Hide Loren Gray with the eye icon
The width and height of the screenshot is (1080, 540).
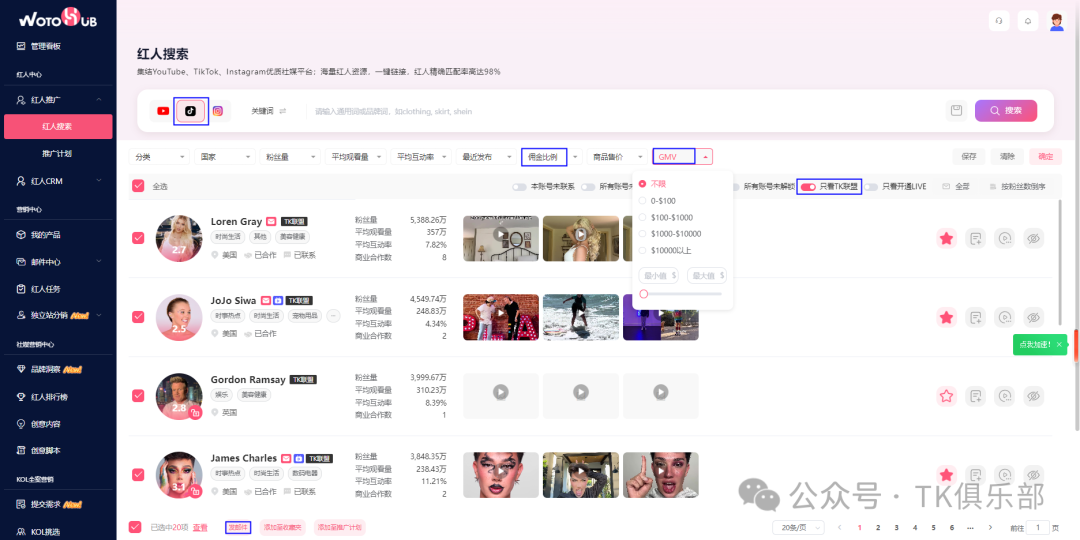1033,238
